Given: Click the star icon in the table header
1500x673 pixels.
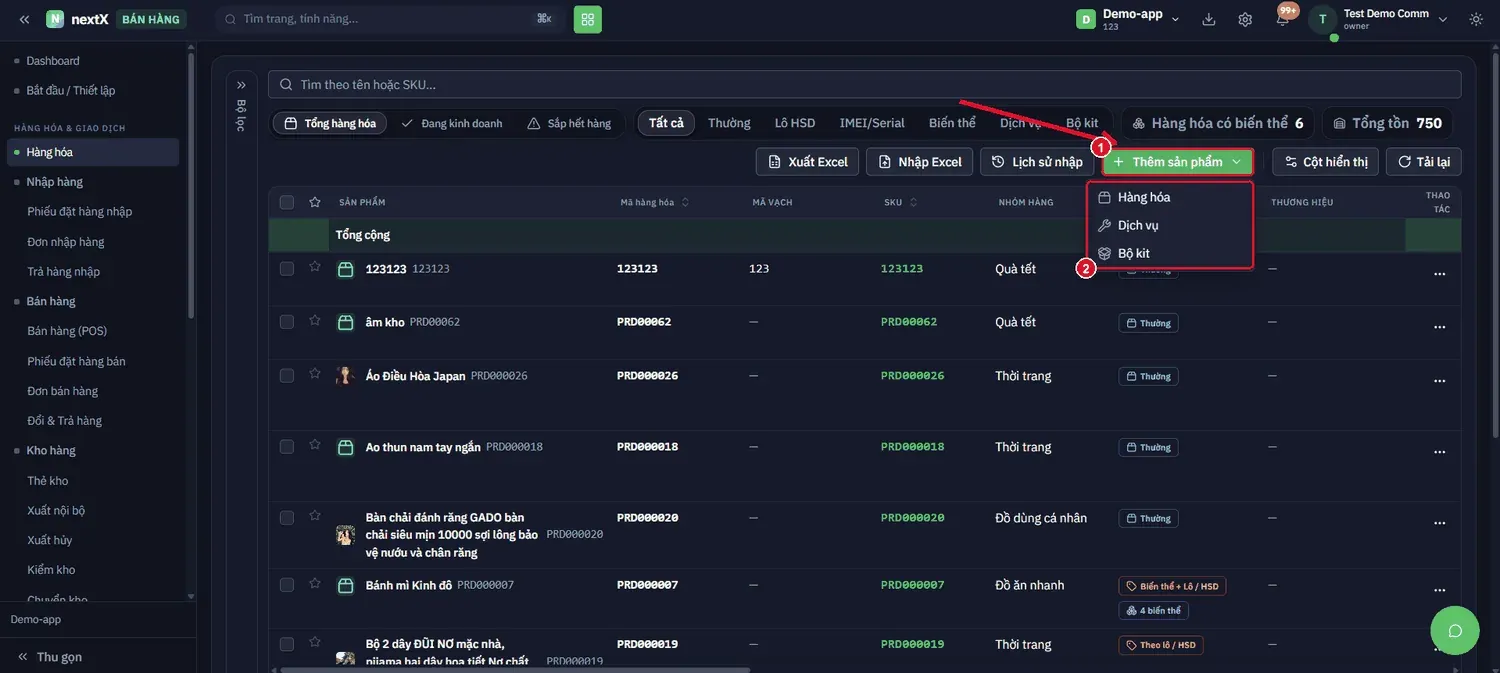Looking at the screenshot, I should [x=315, y=202].
